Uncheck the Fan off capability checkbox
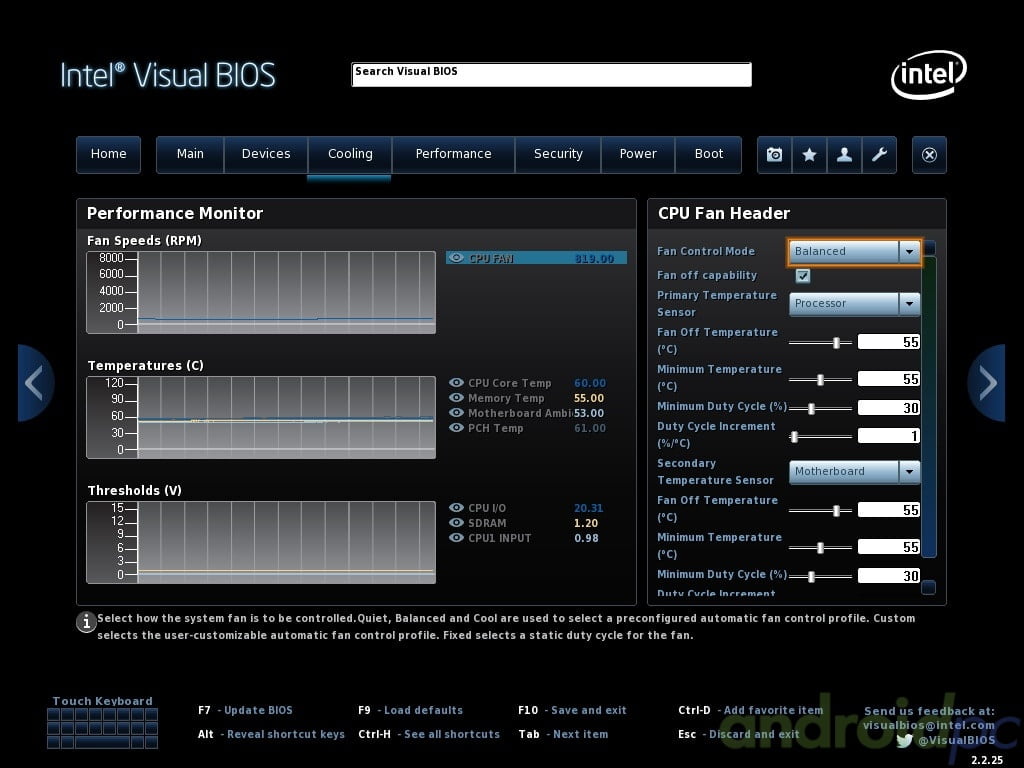1024x768 pixels. point(802,276)
